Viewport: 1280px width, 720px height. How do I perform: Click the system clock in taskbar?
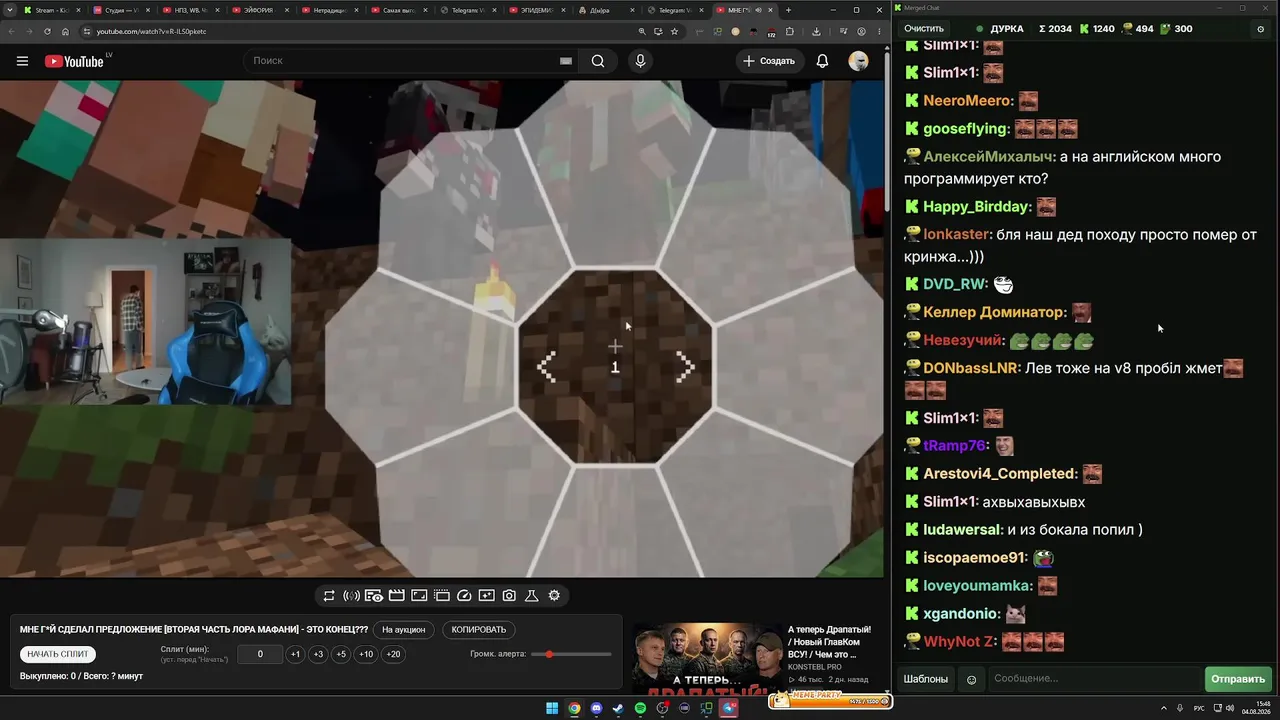[1256, 708]
